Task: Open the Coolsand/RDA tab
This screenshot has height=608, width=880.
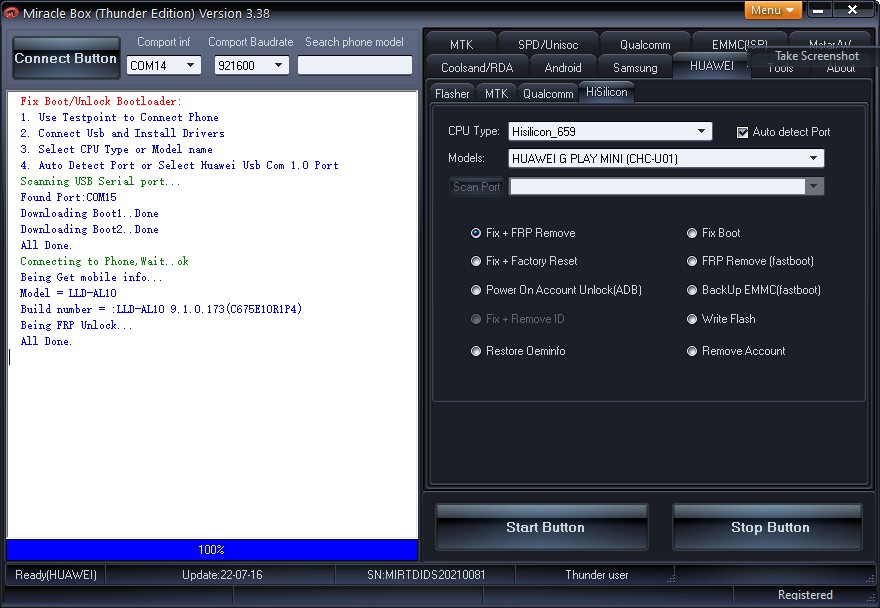Action: (477, 68)
